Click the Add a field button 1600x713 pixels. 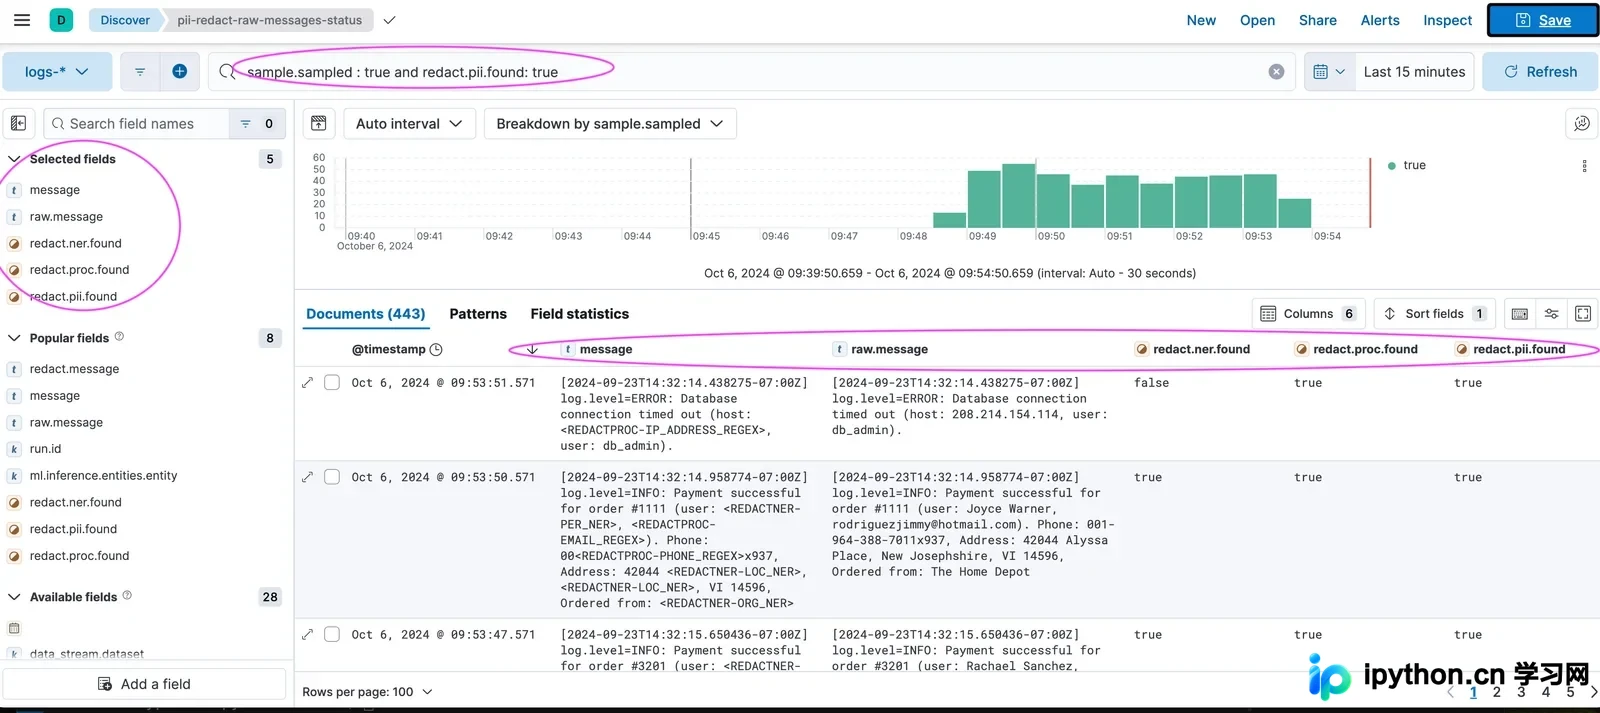click(x=145, y=684)
